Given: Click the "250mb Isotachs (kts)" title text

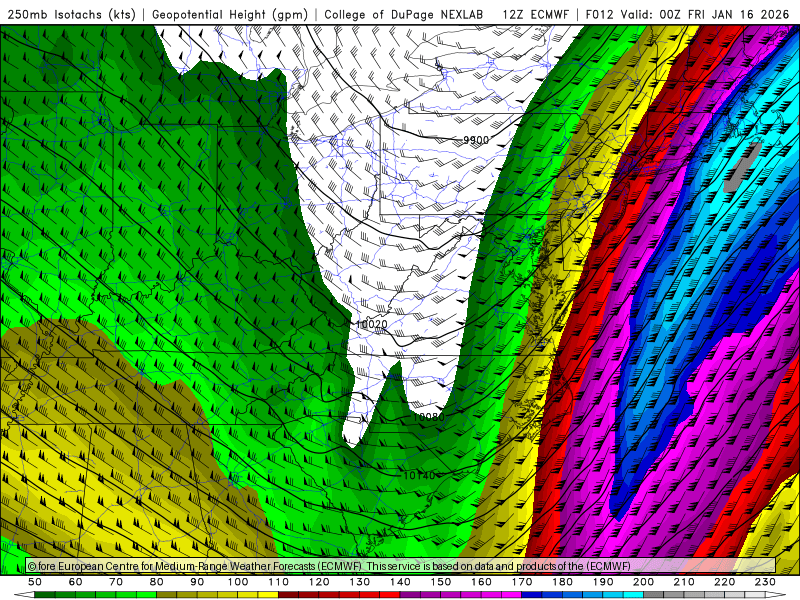Looking at the screenshot, I should point(71,14).
